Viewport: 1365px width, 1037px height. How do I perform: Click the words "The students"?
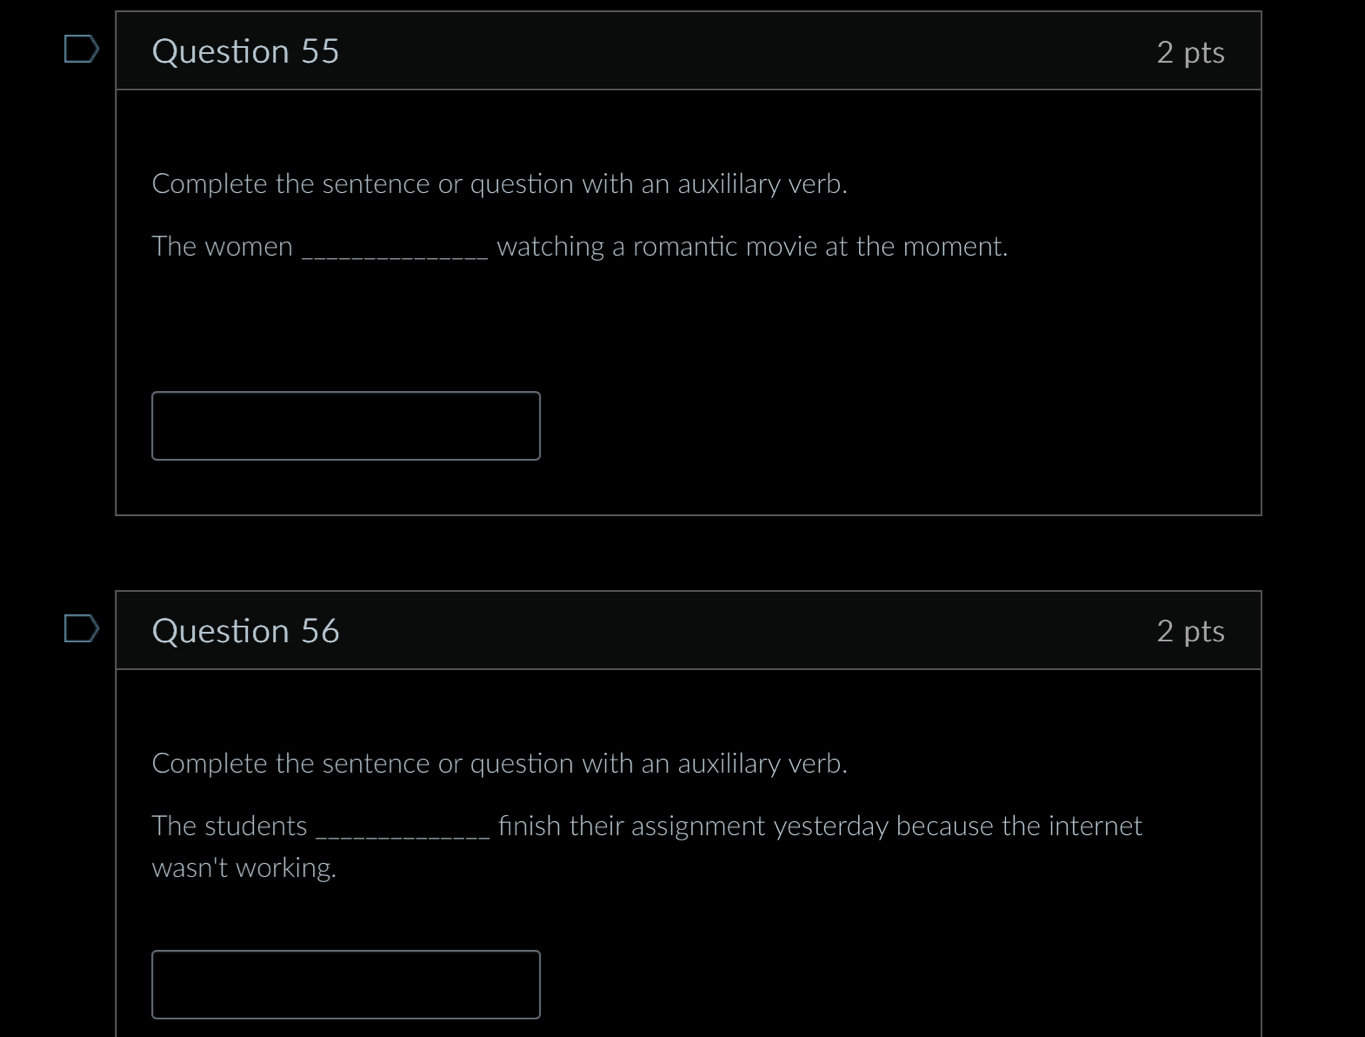point(229,826)
